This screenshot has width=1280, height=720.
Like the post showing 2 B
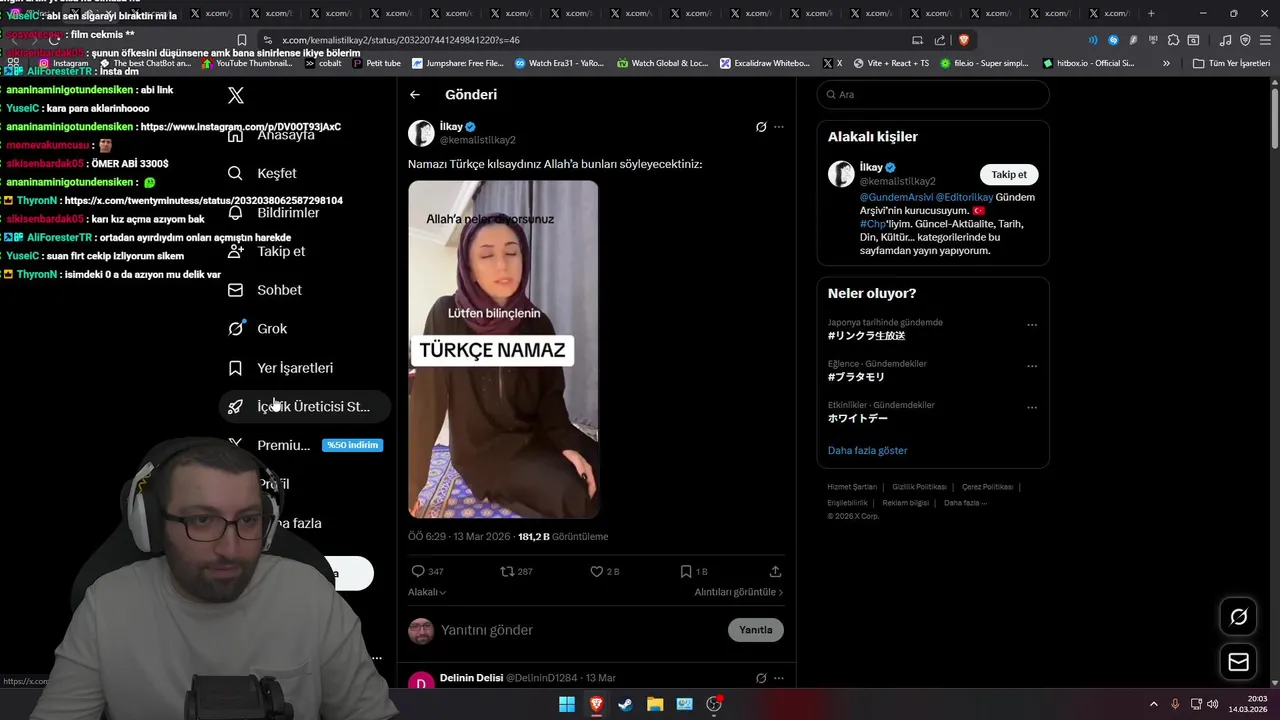(x=596, y=571)
